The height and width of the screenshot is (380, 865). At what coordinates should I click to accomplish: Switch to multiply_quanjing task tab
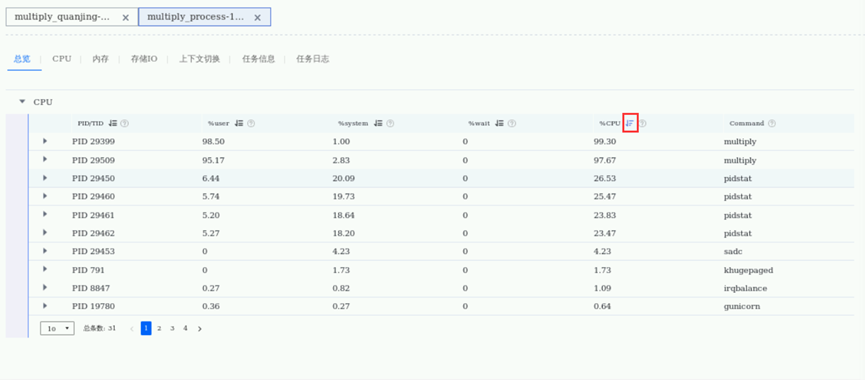tap(72, 17)
